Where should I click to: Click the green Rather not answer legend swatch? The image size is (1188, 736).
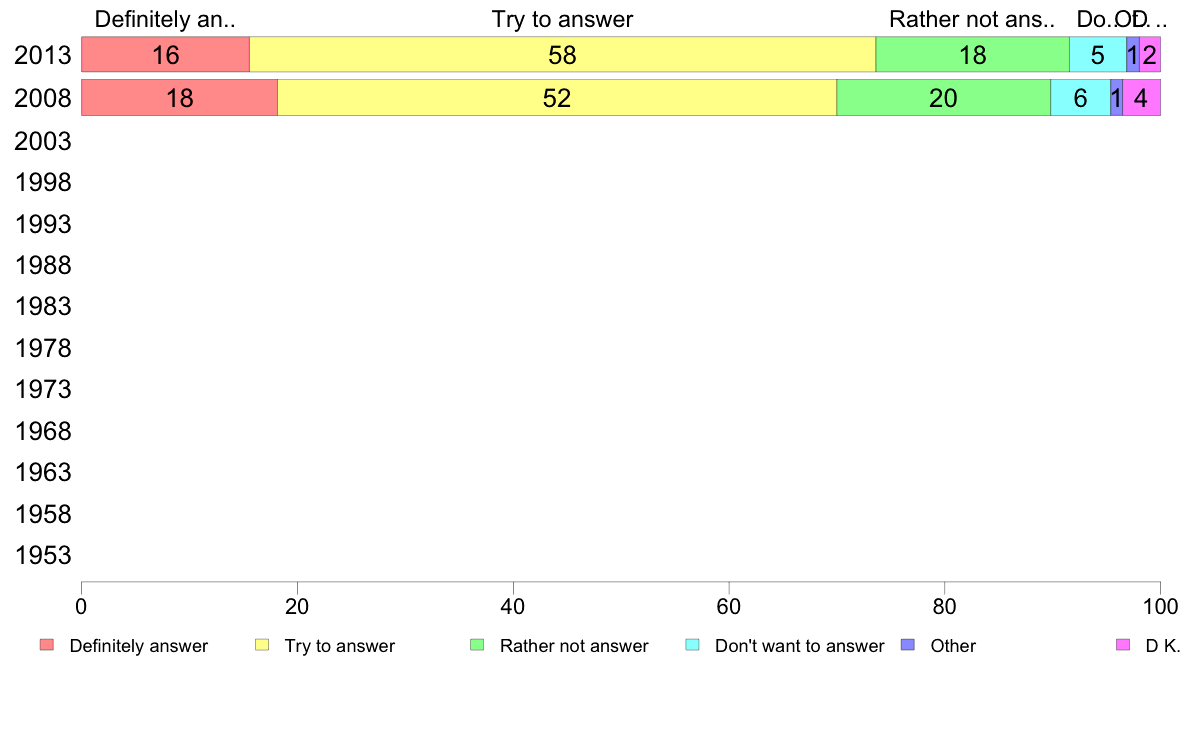click(x=477, y=645)
